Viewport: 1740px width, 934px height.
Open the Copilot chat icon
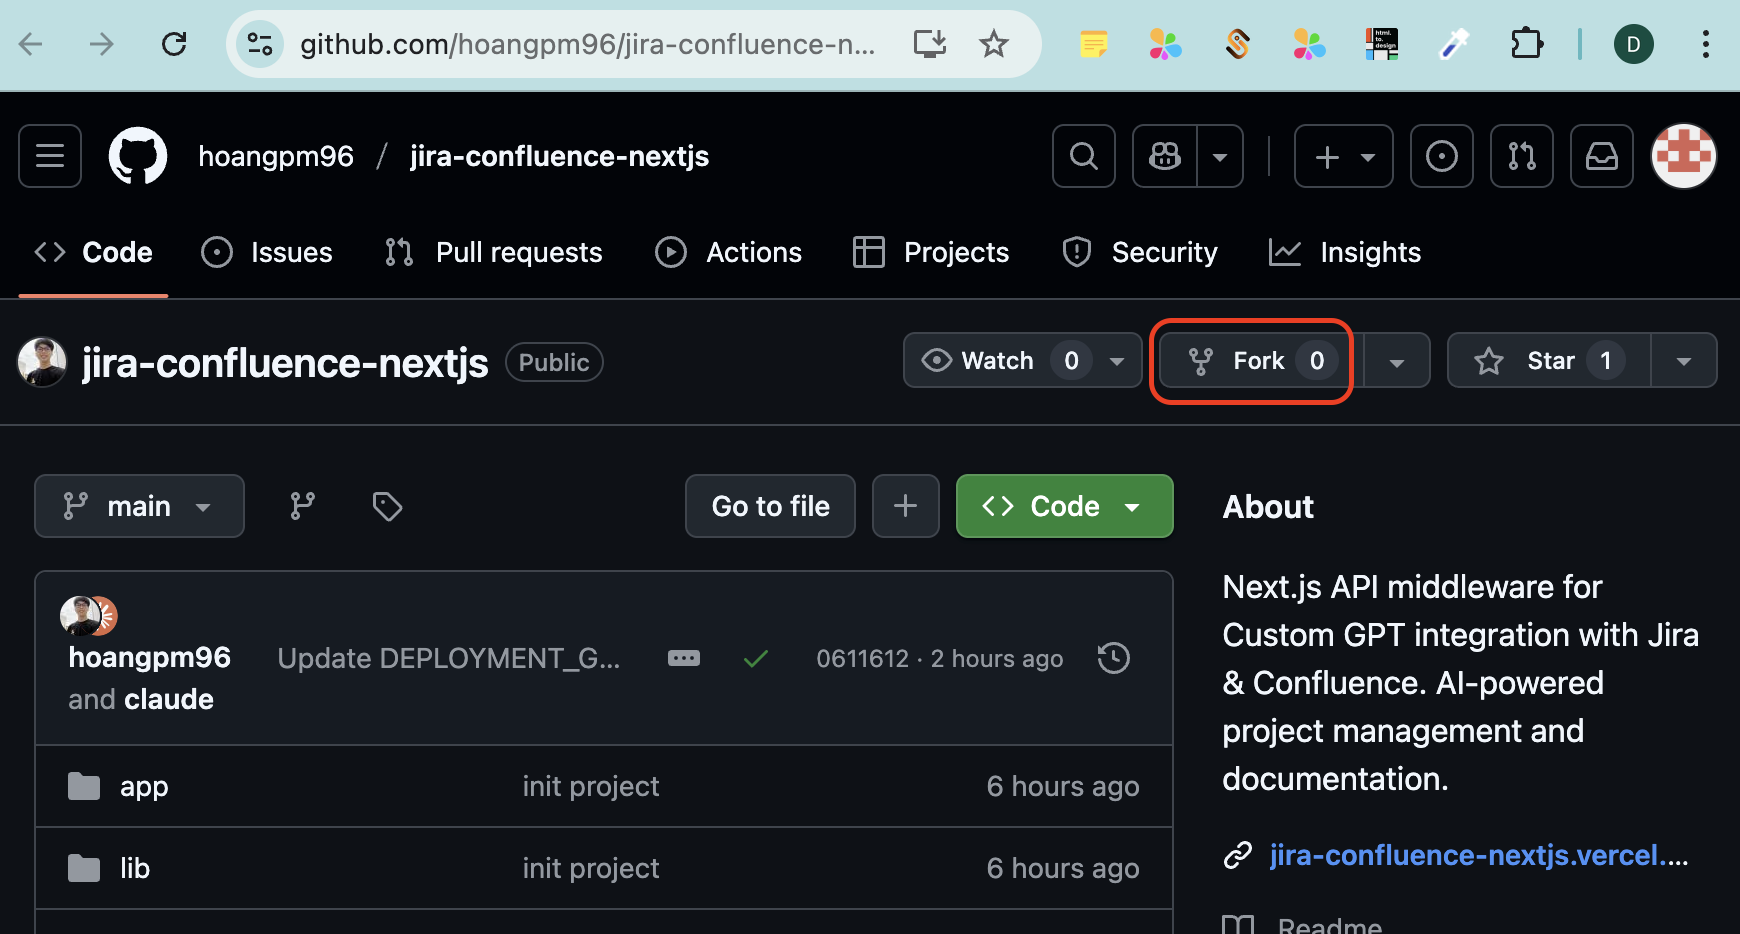tap(1165, 156)
